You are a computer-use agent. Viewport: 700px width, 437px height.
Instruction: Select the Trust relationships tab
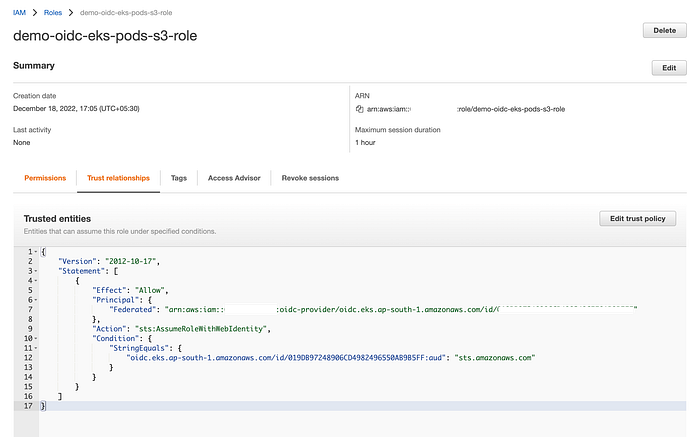coord(118,178)
